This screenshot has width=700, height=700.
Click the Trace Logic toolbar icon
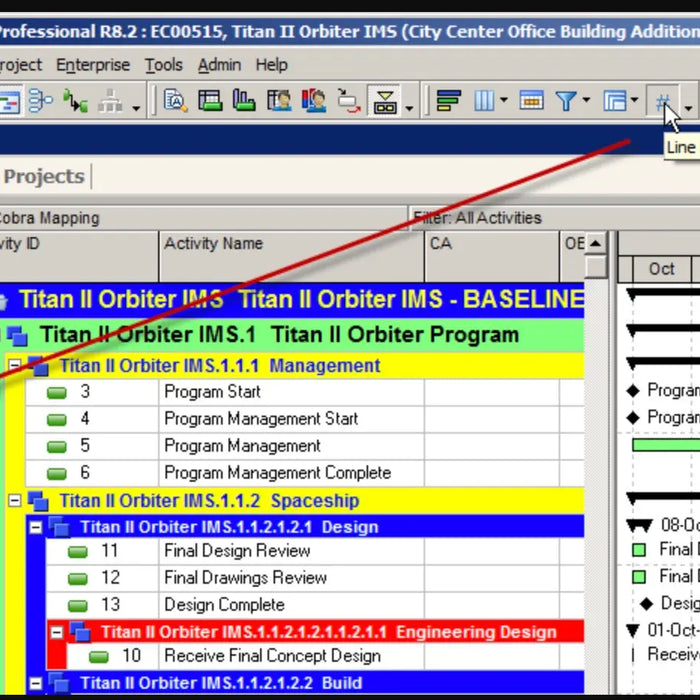[x=75, y=100]
